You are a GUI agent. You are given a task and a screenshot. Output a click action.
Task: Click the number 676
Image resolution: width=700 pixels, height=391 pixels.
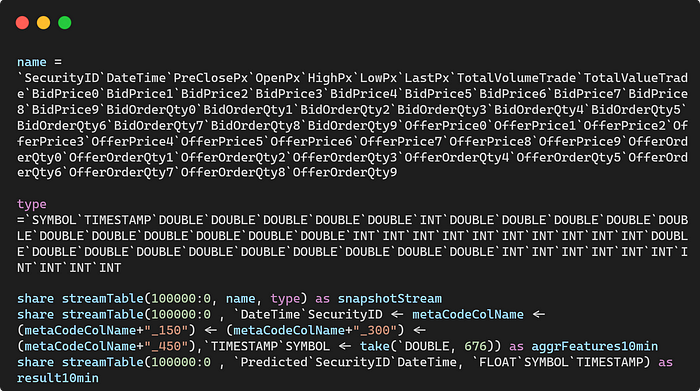click(475, 346)
